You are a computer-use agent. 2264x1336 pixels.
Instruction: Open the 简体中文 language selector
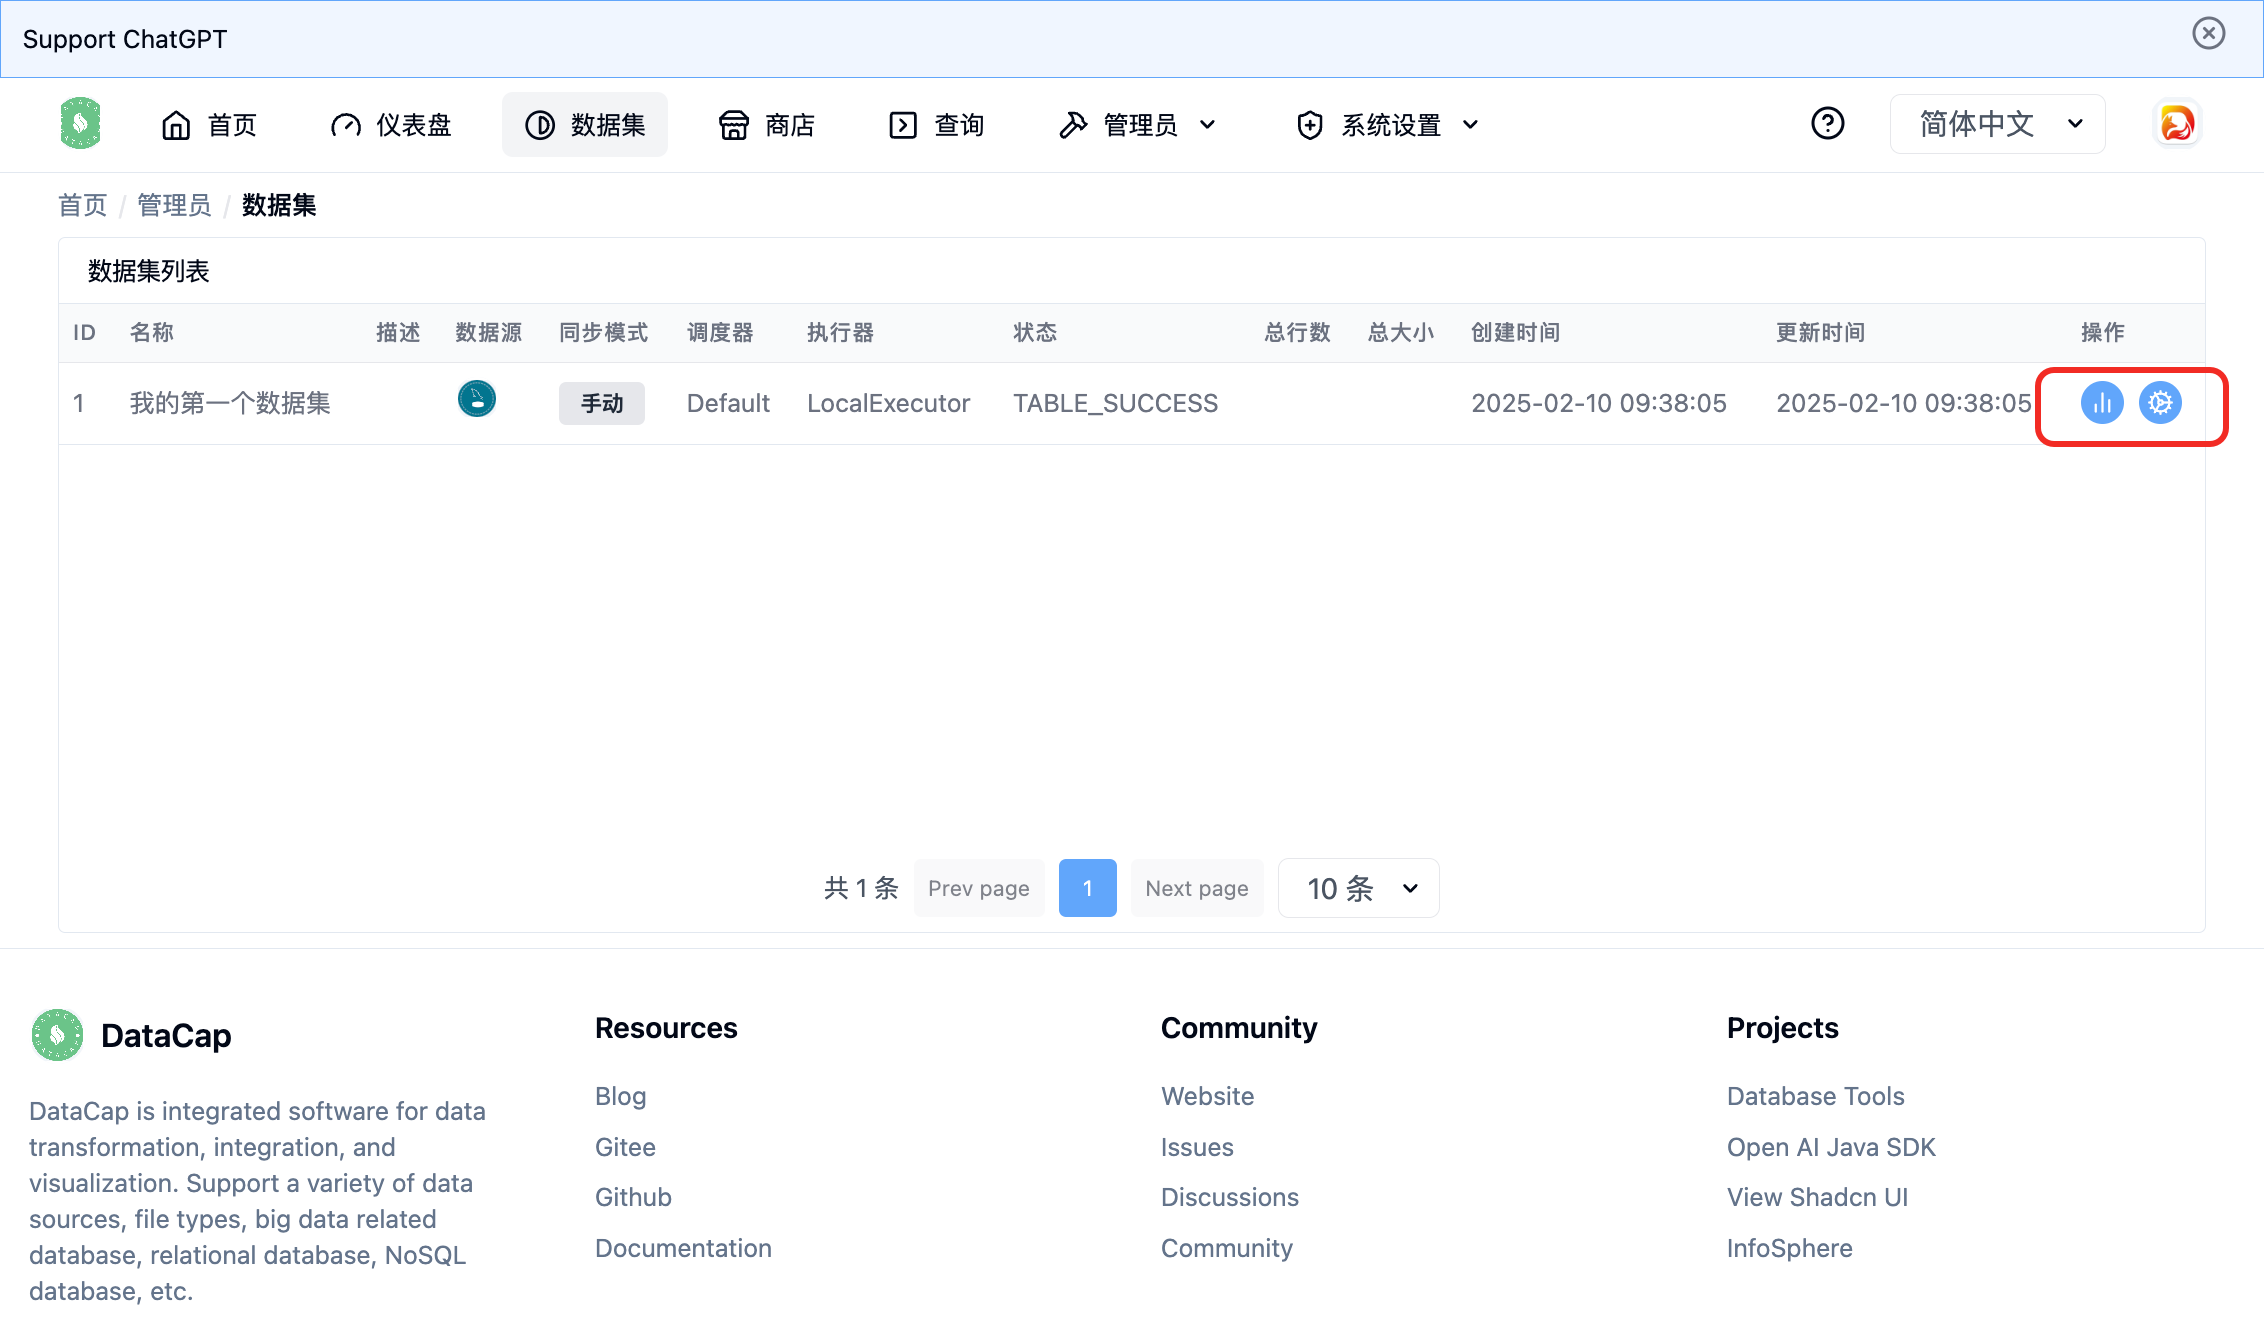tap(1997, 124)
